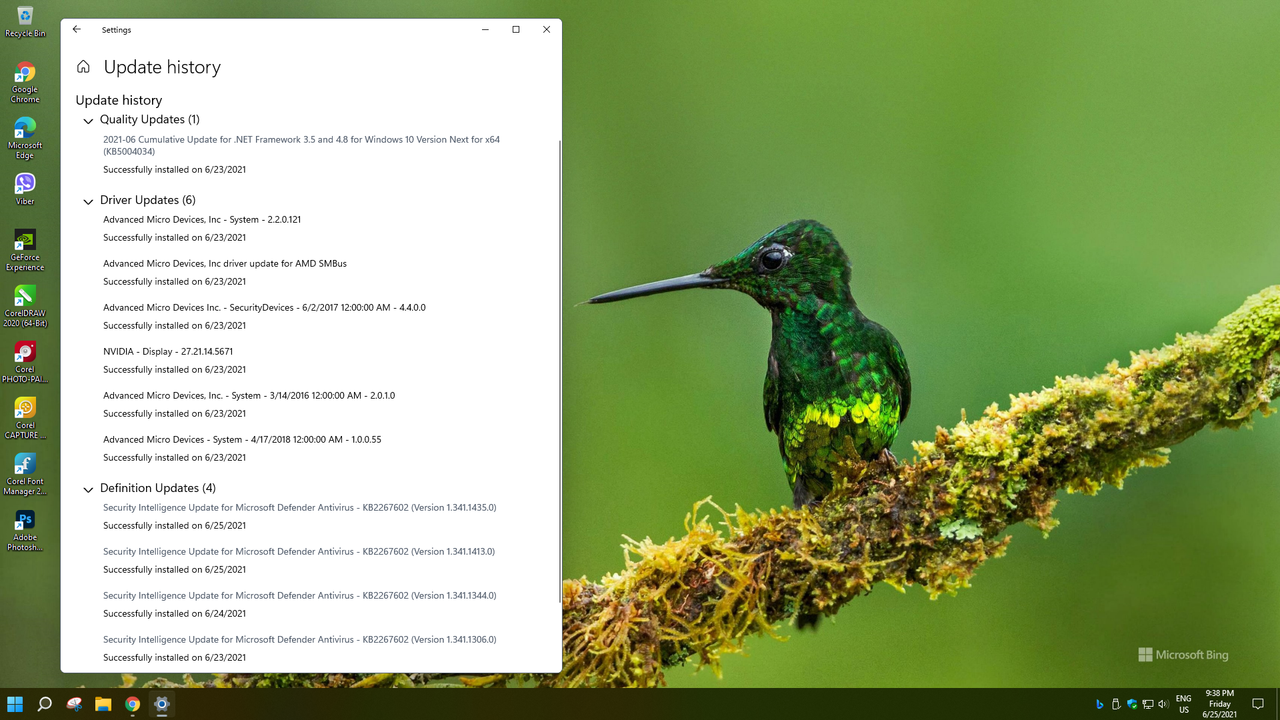Go back using the Settings back arrow
Viewport: 1280px width, 720px height.
point(77,30)
